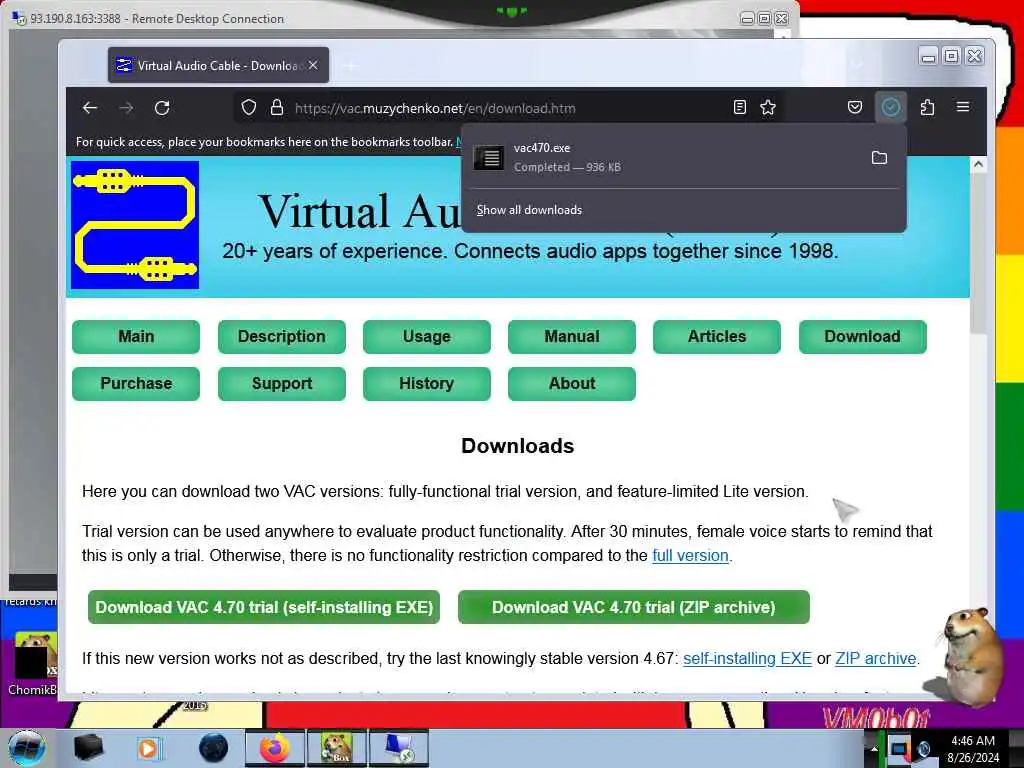Viewport: 1024px width, 768px height.
Task: Open the Manual page
Action: click(571, 336)
